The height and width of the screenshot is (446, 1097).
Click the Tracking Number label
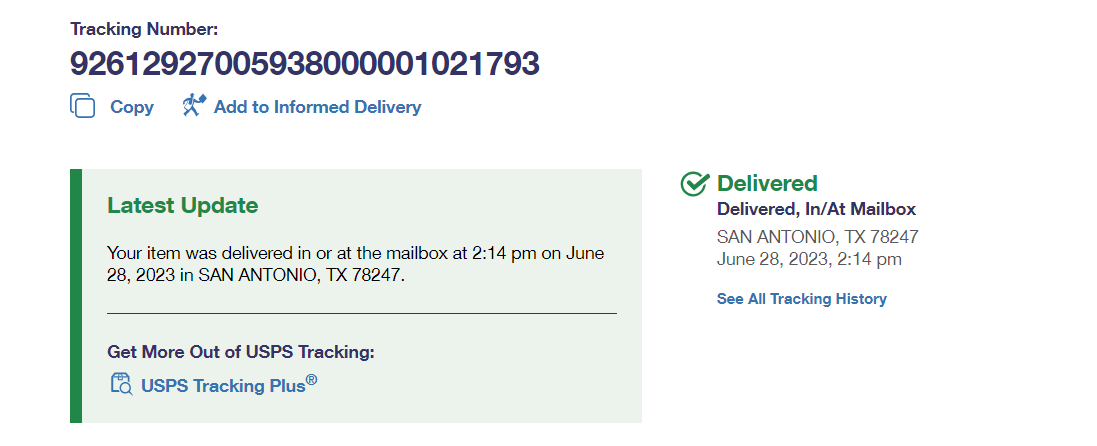pyautogui.click(x=144, y=30)
